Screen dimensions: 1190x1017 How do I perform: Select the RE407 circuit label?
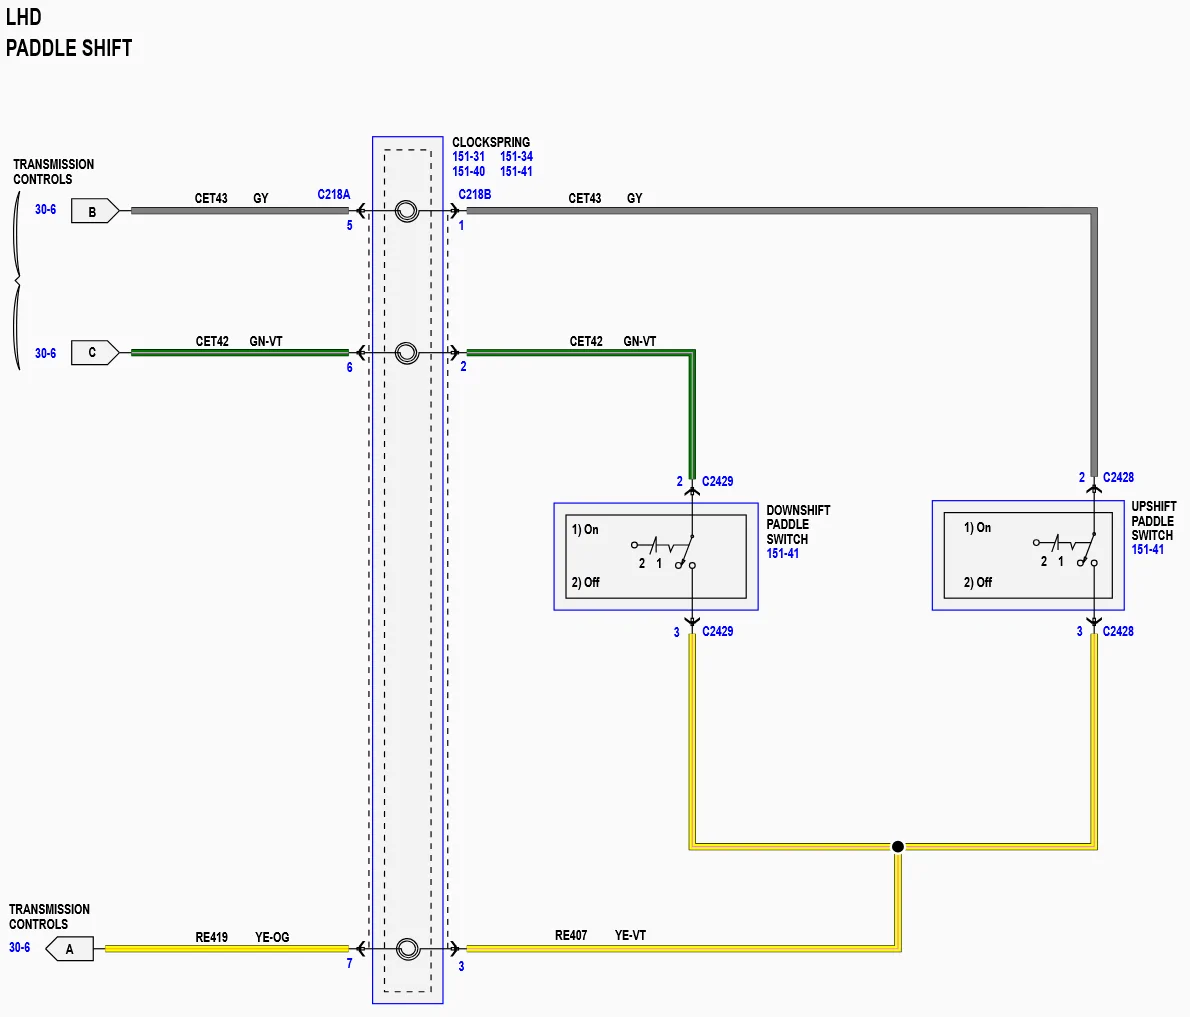pos(571,936)
